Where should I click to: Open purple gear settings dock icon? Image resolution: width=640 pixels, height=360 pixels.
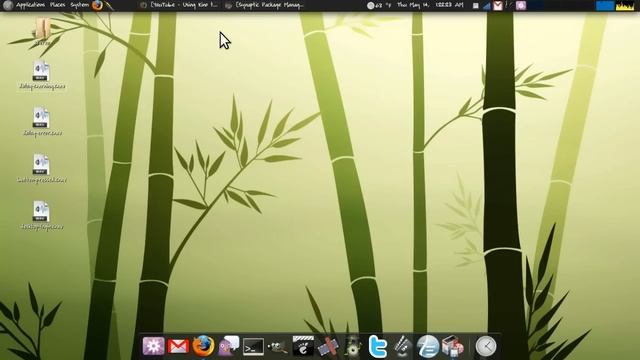point(153,346)
